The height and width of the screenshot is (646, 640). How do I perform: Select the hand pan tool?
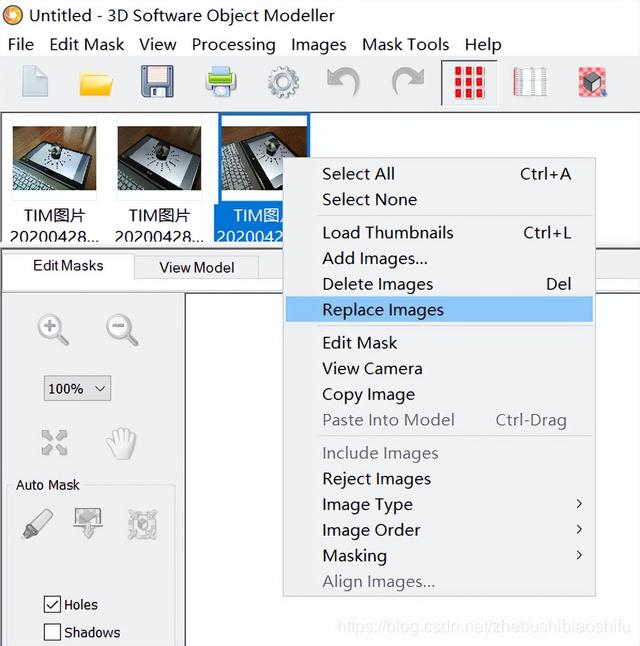[x=122, y=443]
